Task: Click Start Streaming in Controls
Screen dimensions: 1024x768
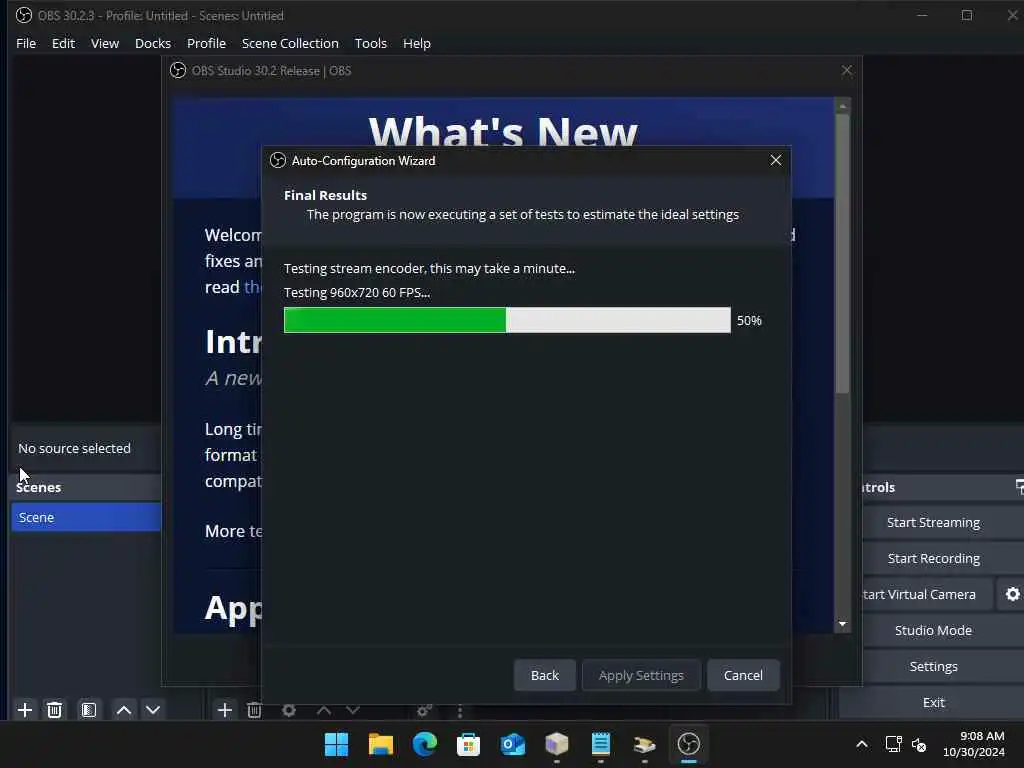Action: pyautogui.click(x=933, y=522)
